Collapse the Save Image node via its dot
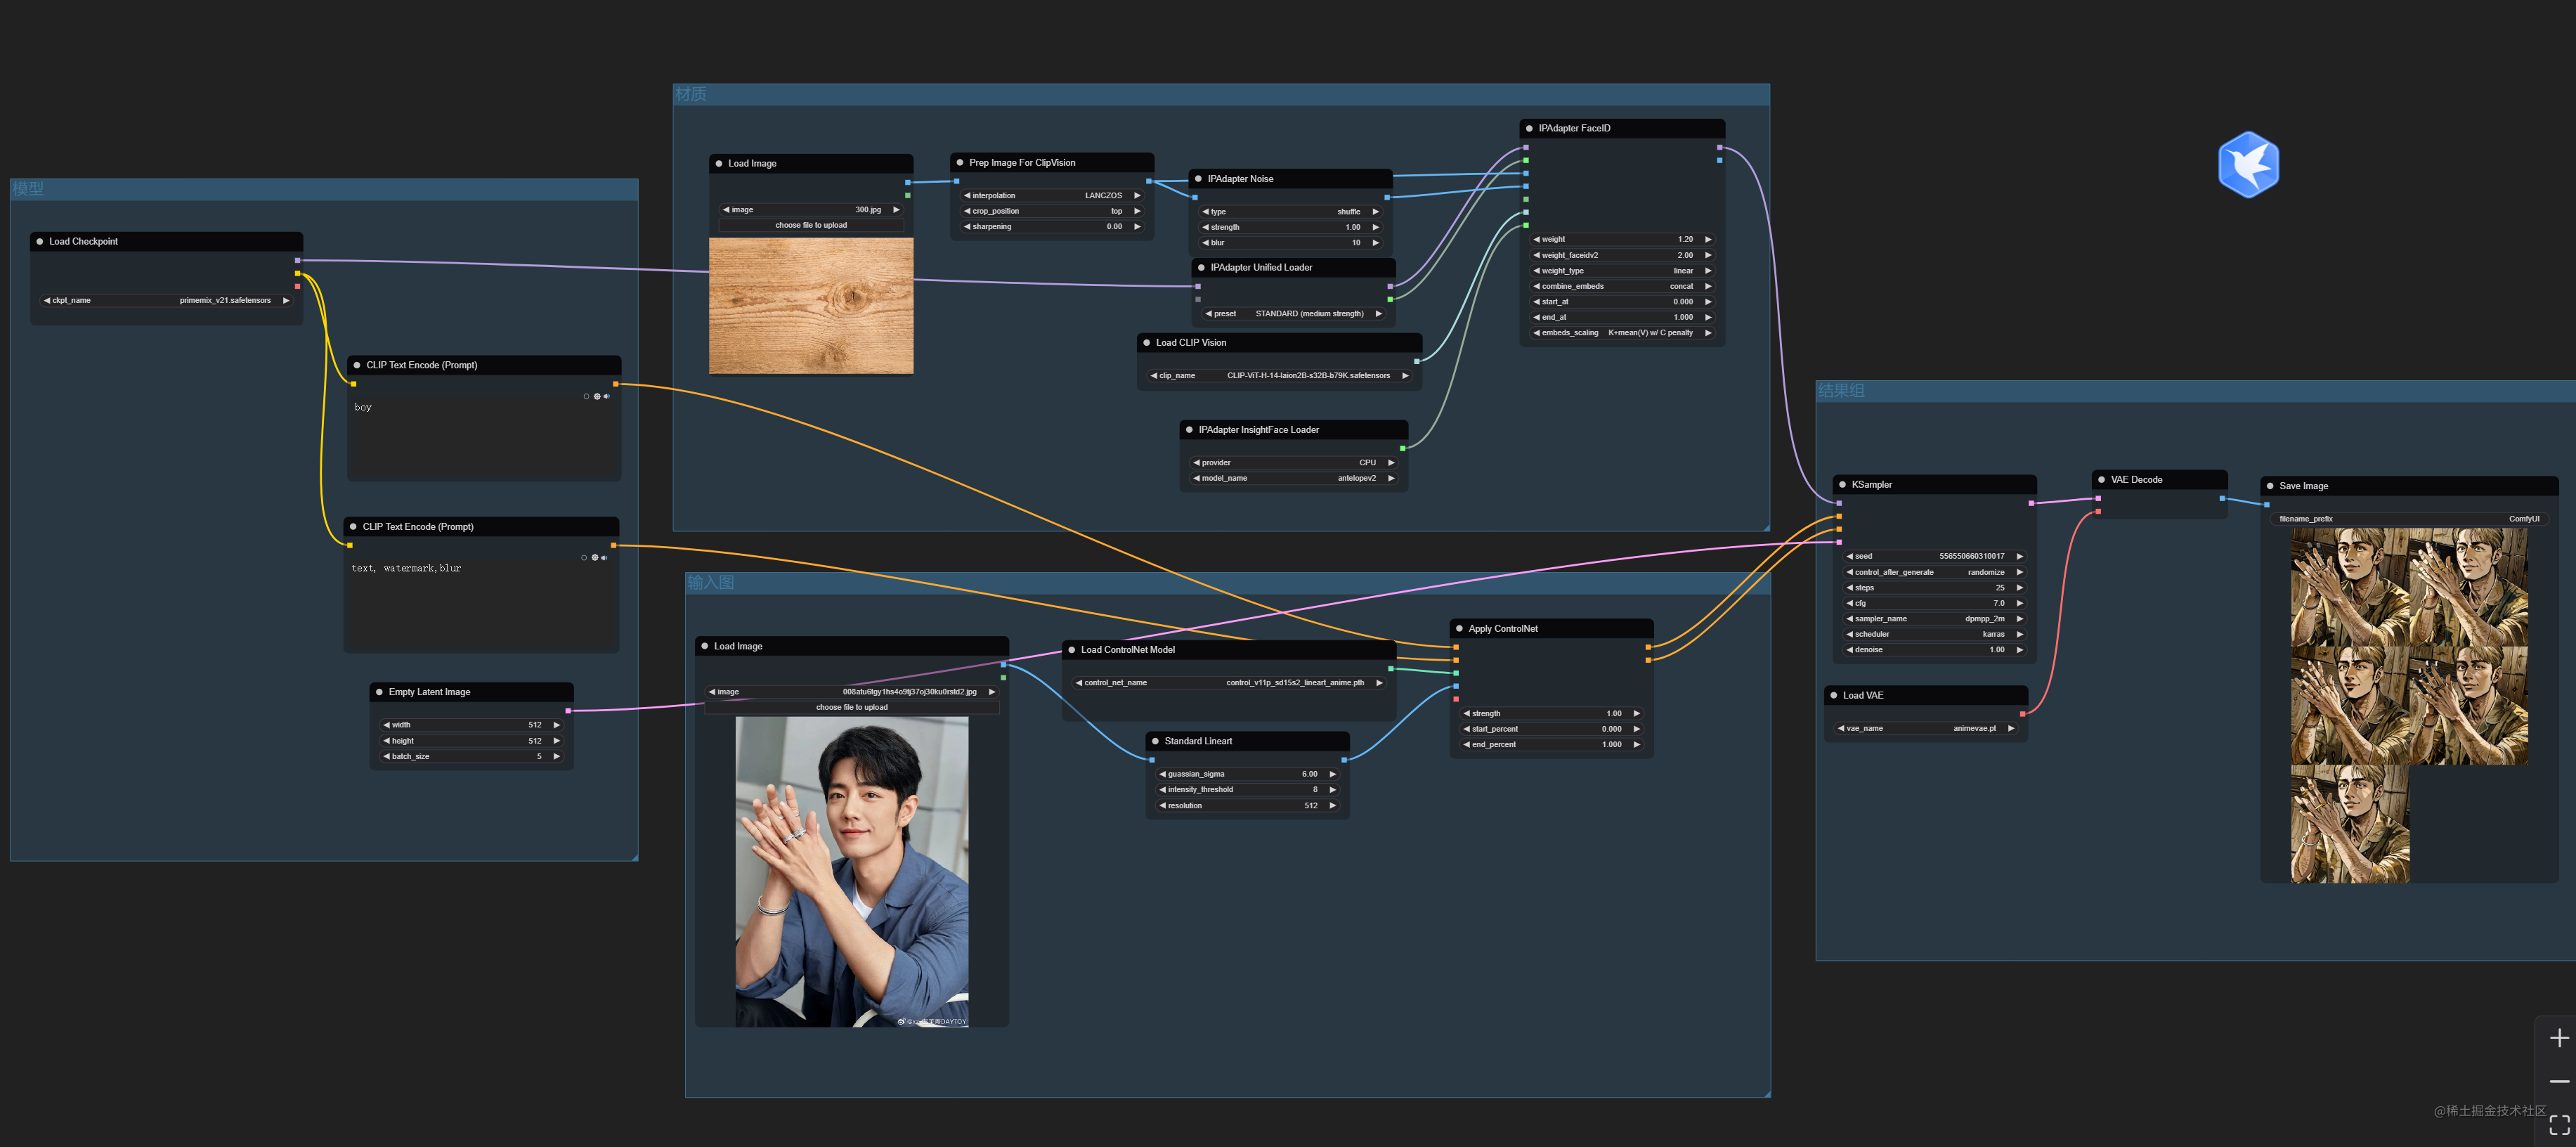This screenshot has height=1147, width=2576. pos(2270,485)
